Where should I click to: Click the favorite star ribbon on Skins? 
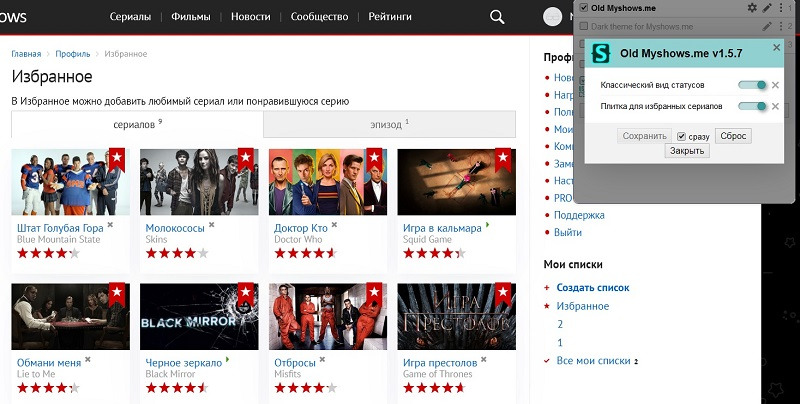point(245,160)
